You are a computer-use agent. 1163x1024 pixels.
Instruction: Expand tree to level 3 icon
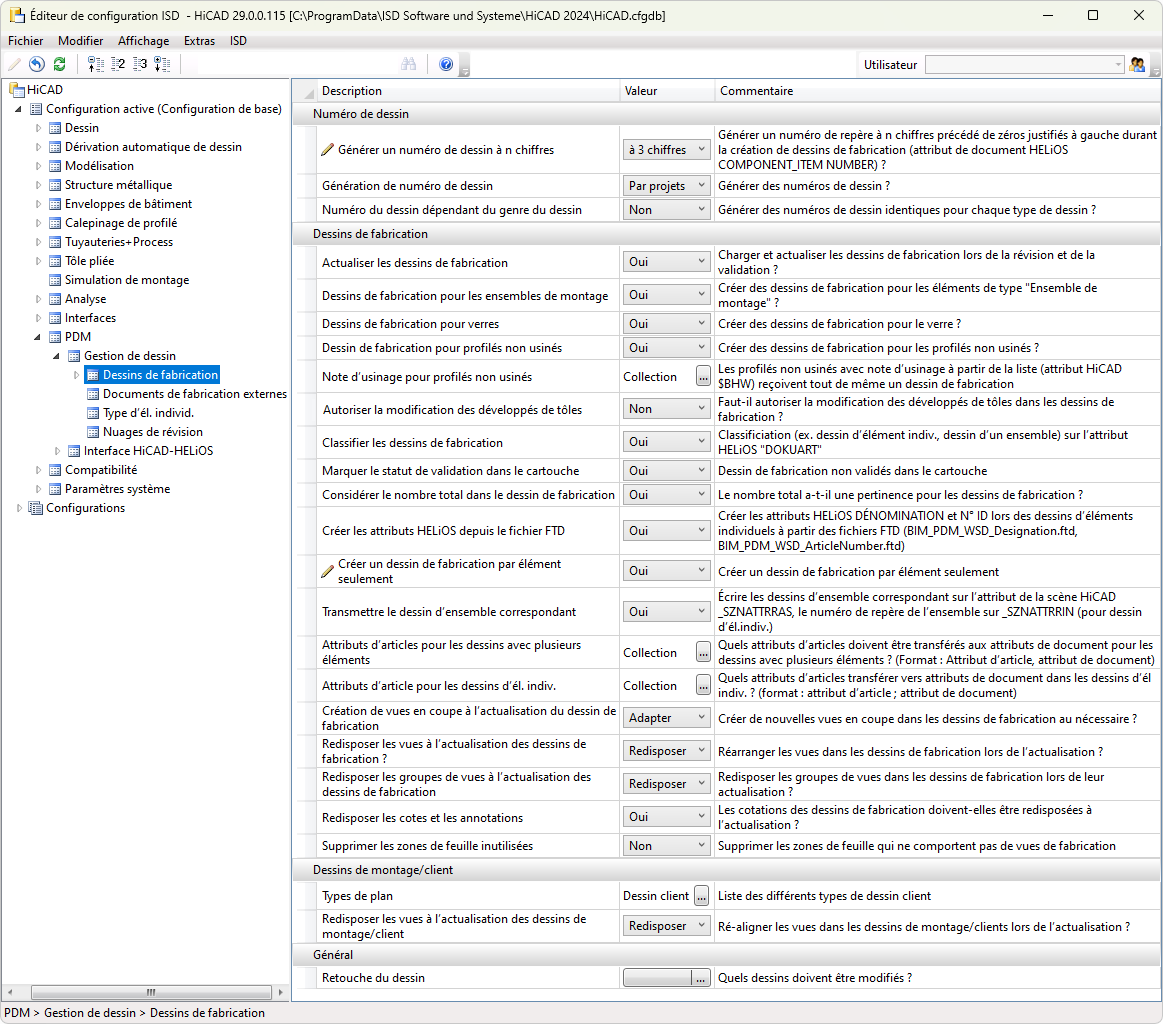(140, 64)
